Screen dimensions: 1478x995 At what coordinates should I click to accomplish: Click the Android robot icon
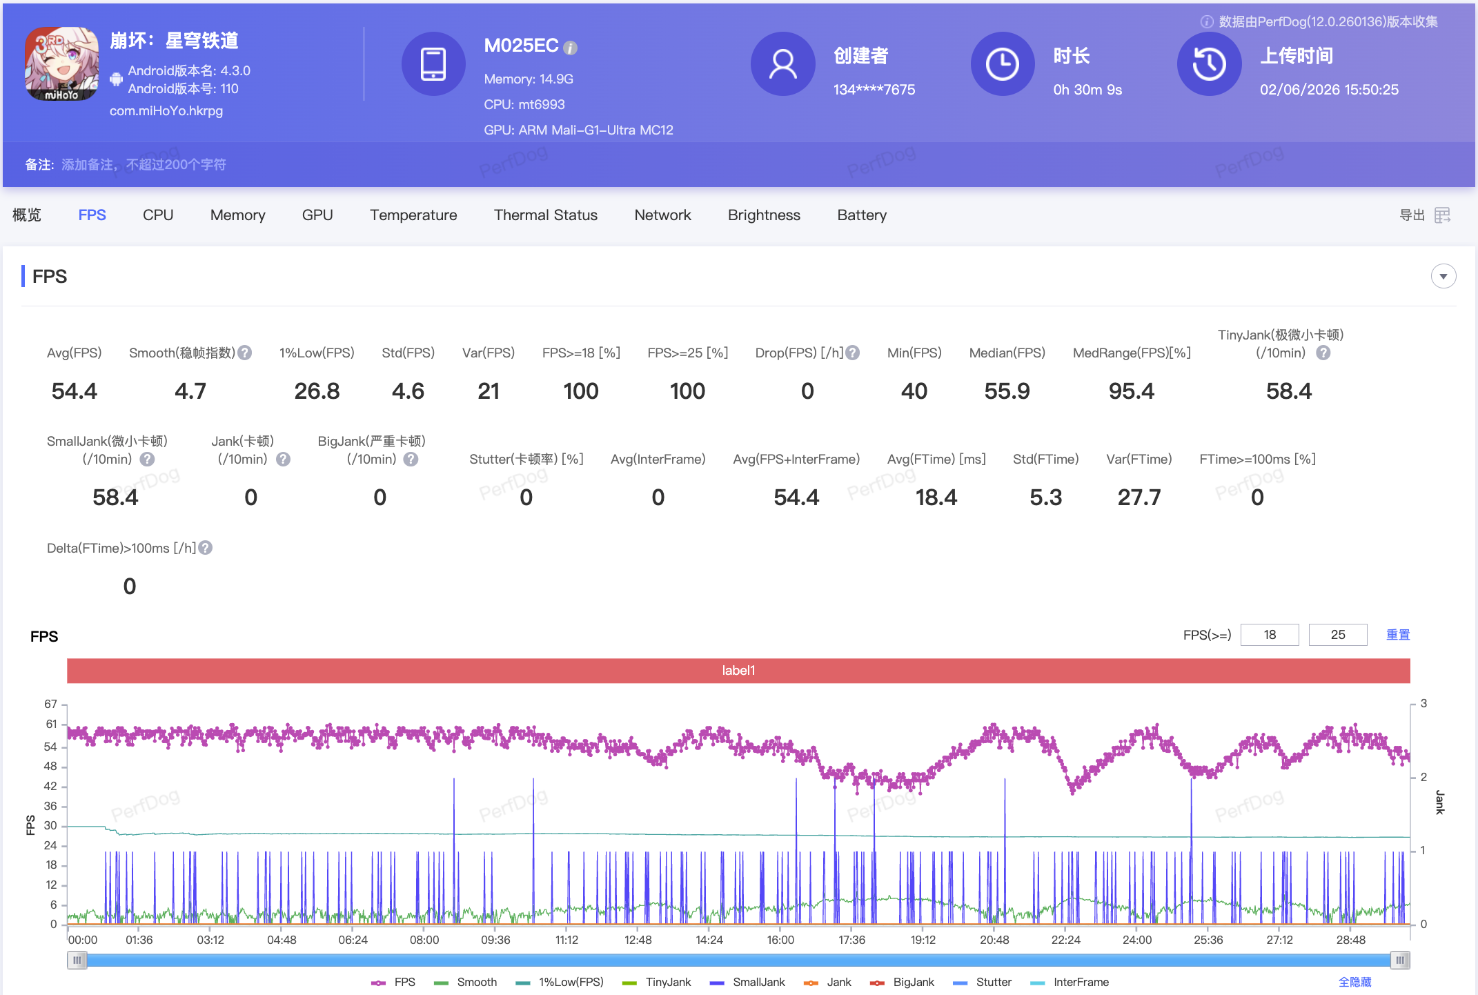pos(116,79)
